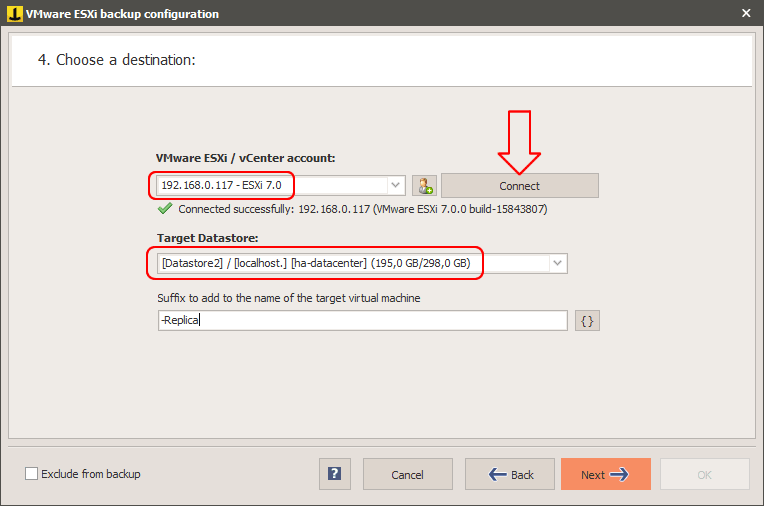Viewport: 764px width, 506px height.
Task: Open the curly braces variables button
Action: point(587,321)
